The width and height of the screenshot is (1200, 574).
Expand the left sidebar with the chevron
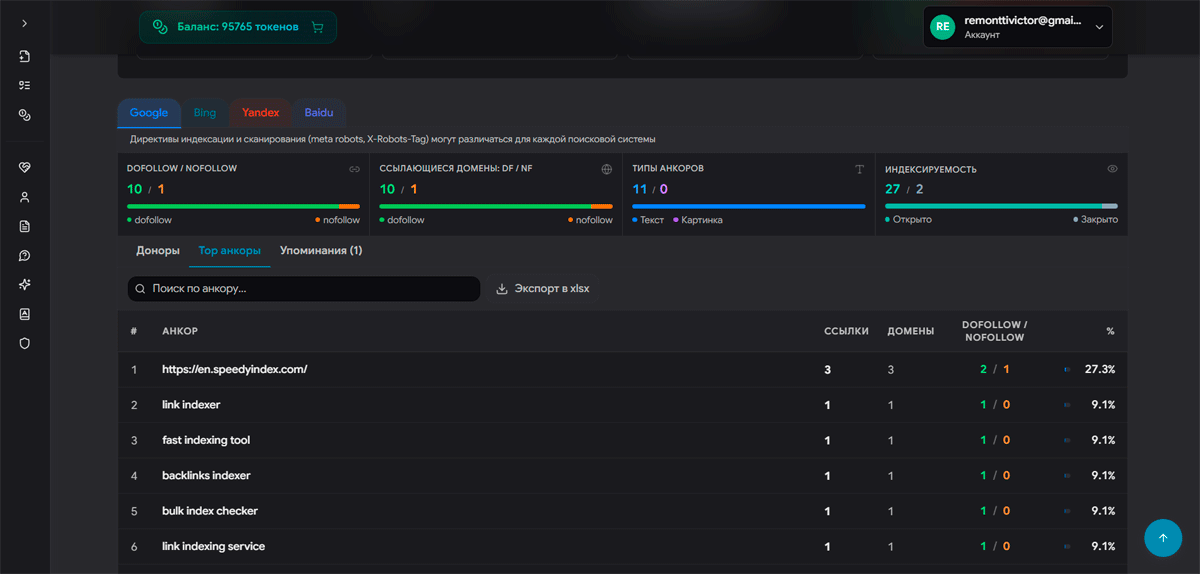(x=25, y=23)
